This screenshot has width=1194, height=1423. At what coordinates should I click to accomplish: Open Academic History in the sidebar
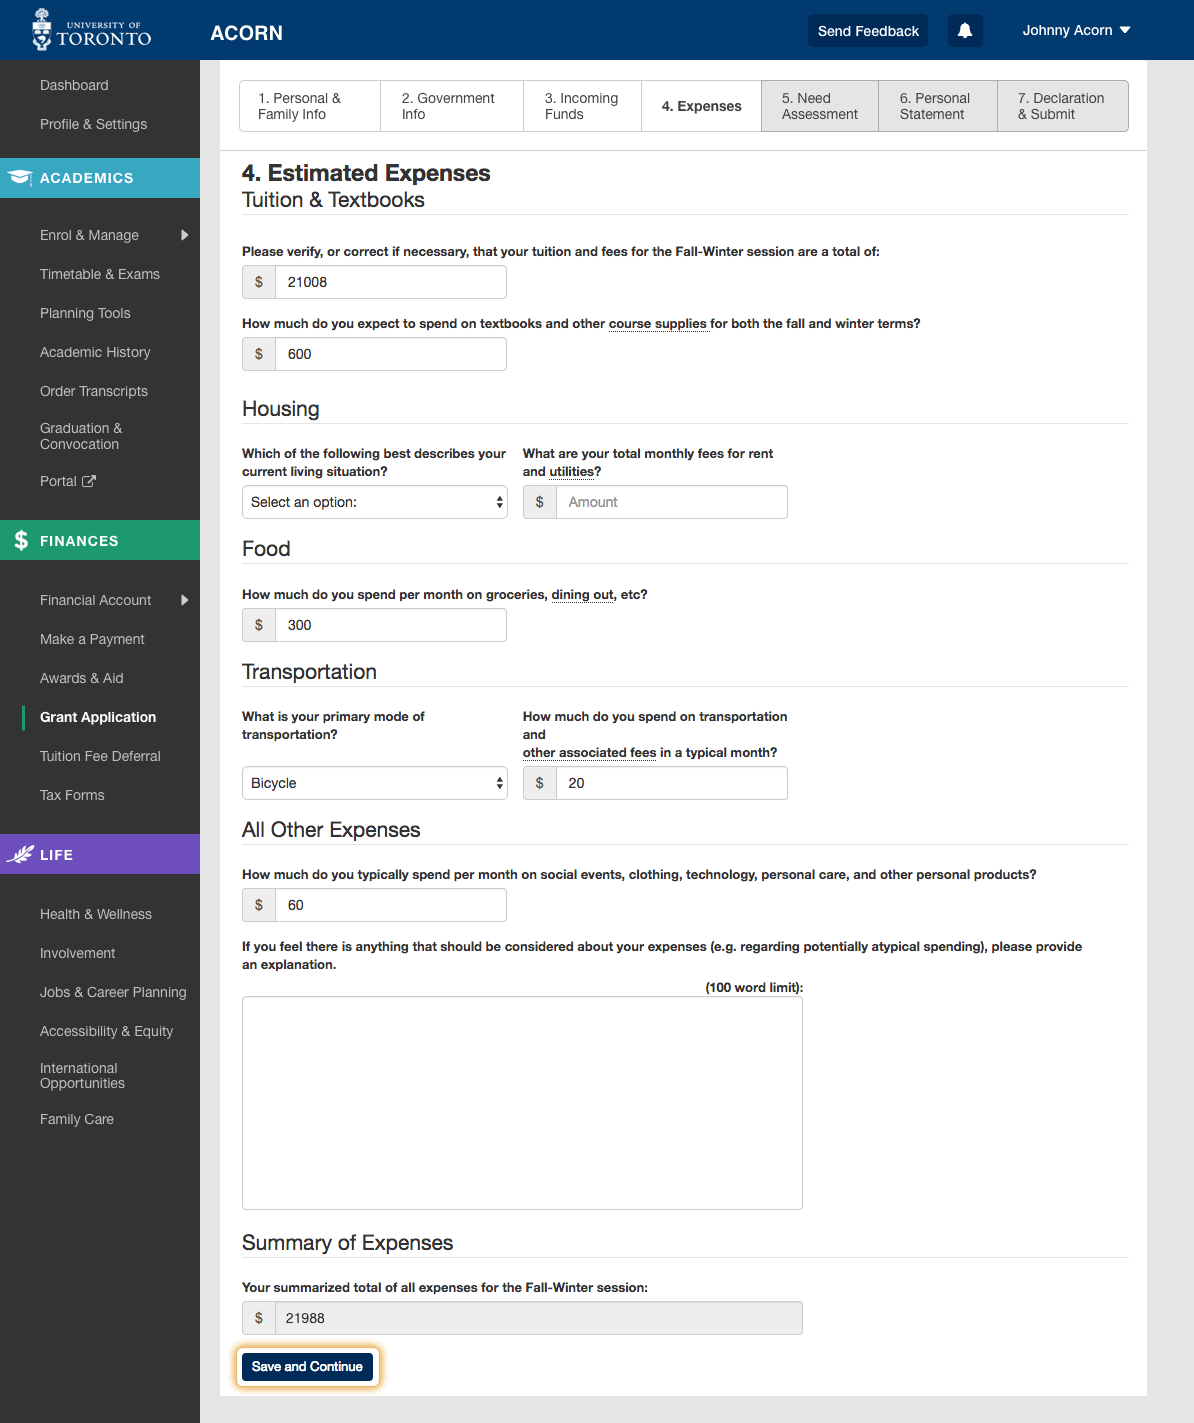pyautogui.click(x=95, y=352)
